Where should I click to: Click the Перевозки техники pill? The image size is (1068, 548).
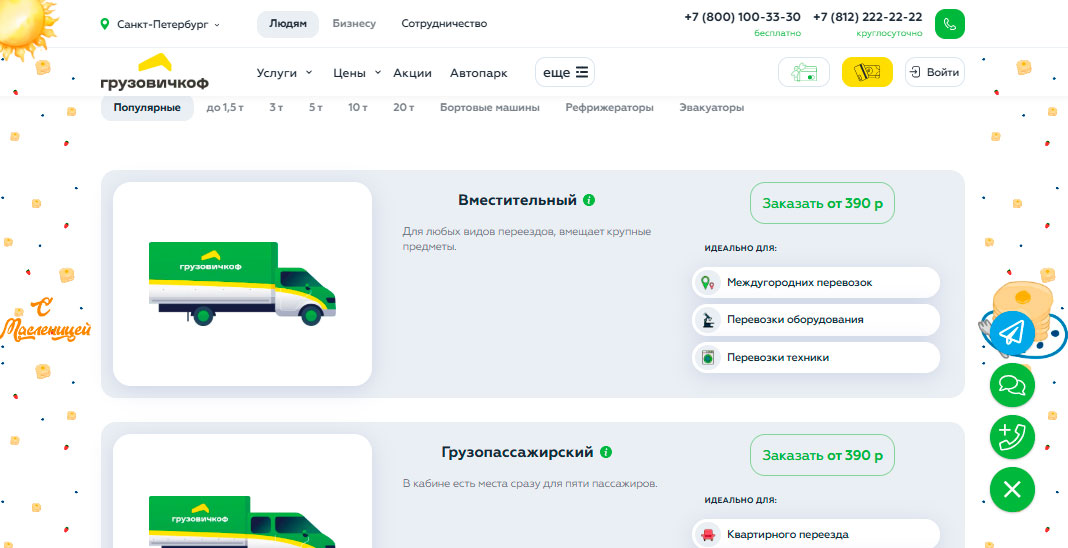[816, 357]
